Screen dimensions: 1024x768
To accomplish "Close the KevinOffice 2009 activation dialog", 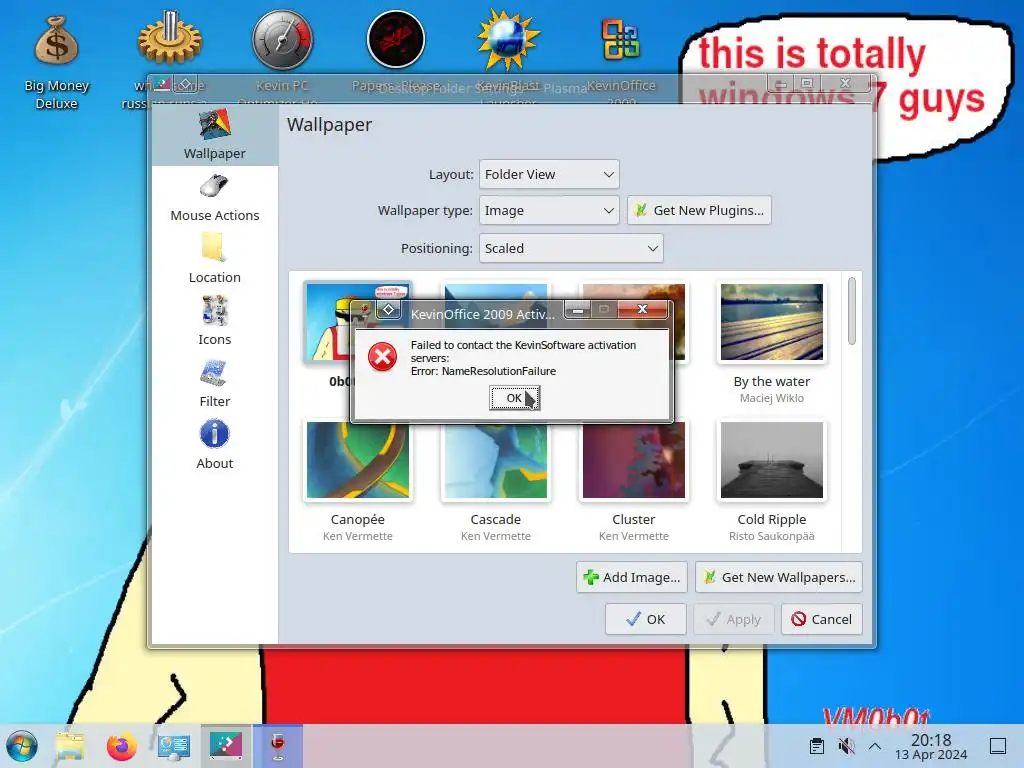I will click(x=643, y=309).
